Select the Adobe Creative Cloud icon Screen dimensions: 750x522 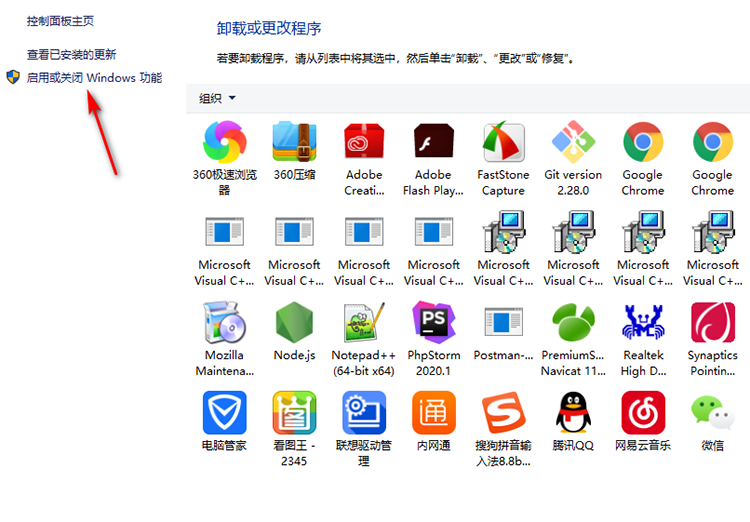click(x=364, y=142)
